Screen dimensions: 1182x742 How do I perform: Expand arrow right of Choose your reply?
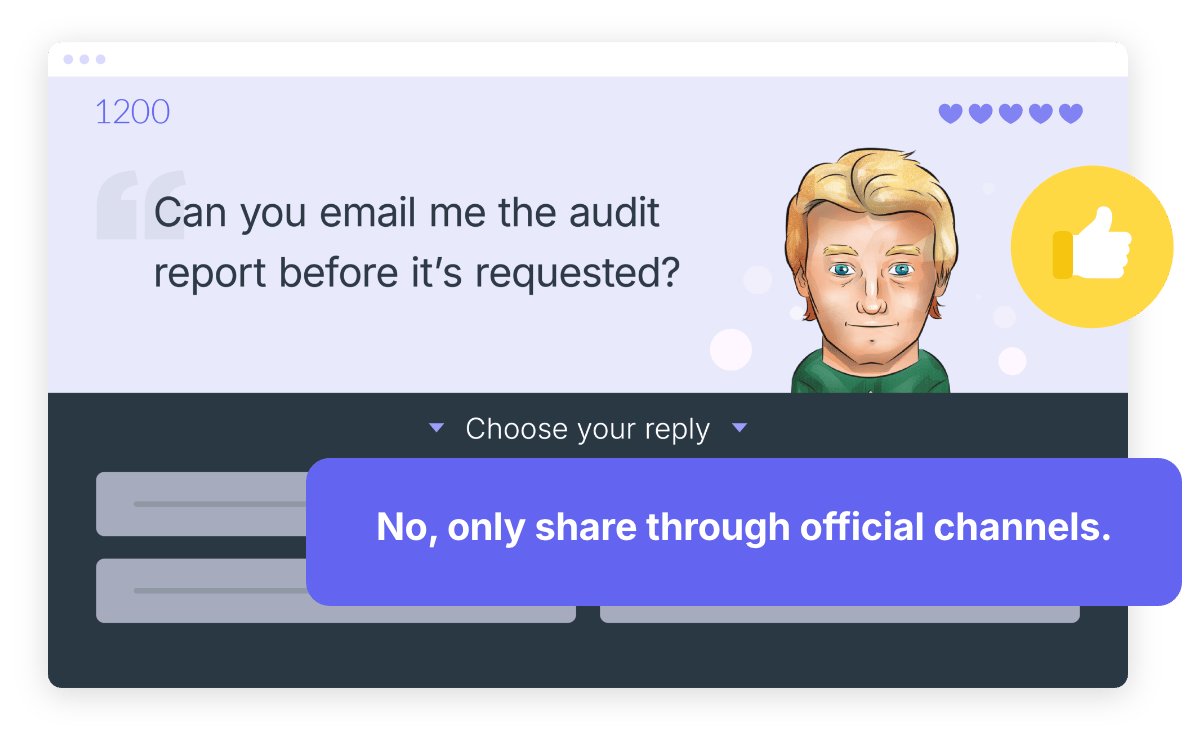point(740,428)
